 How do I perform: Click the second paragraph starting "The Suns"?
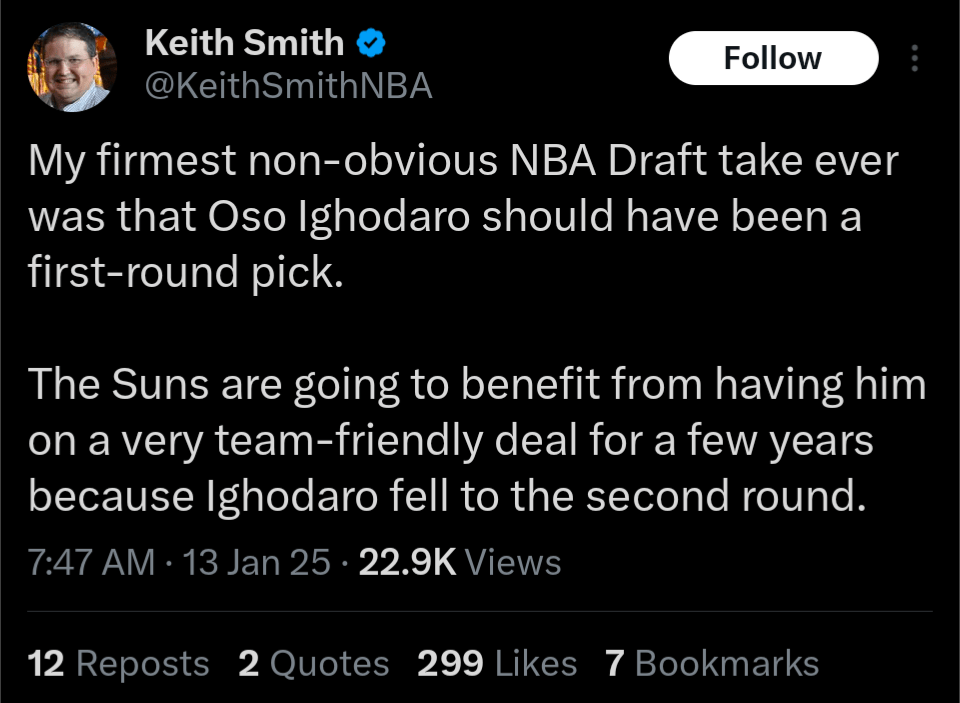pos(470,440)
